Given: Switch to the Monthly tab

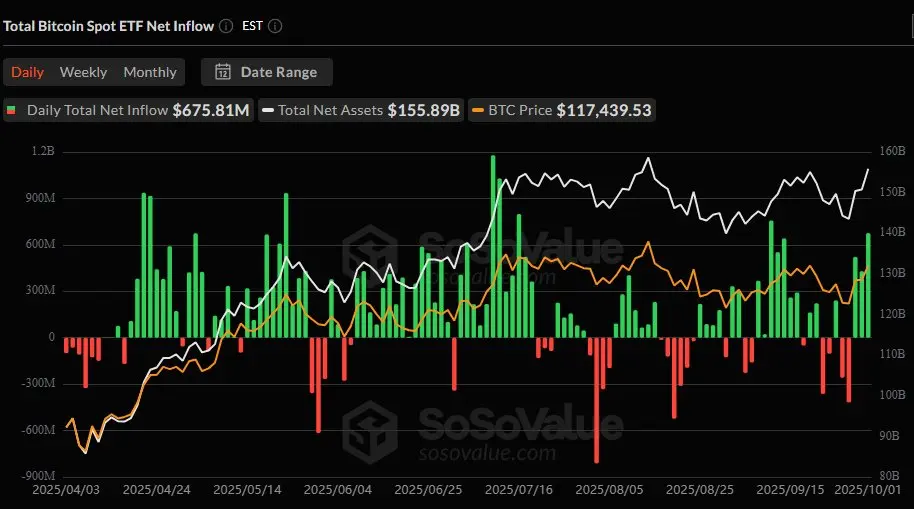Looking at the screenshot, I should 150,72.
